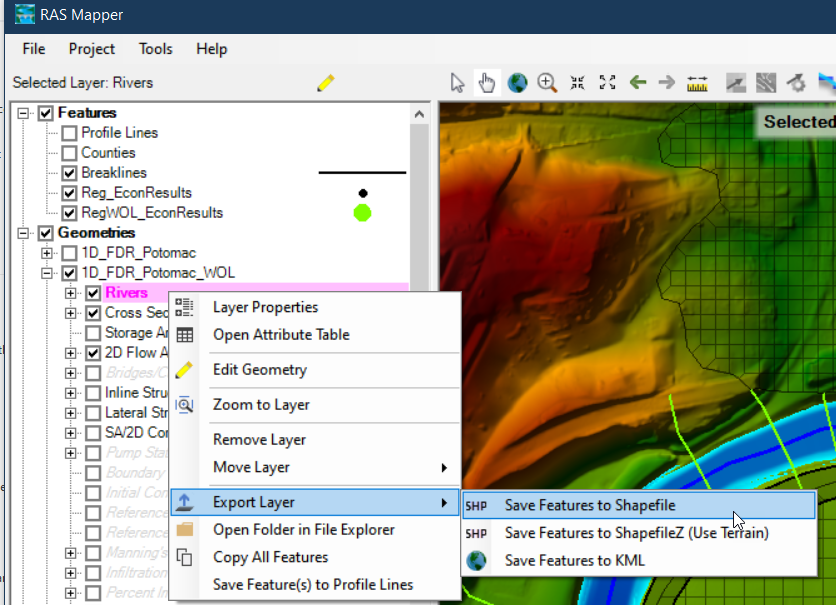Collapse the Features tree group
Screen dimensions: 836x605
pos(24,113)
